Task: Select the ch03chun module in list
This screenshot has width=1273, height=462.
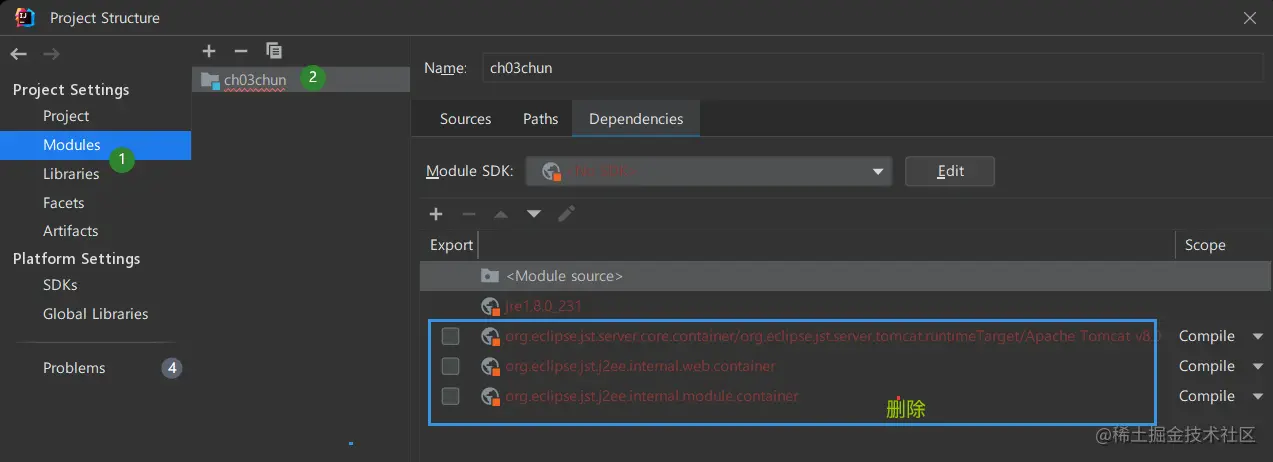Action: point(301,79)
